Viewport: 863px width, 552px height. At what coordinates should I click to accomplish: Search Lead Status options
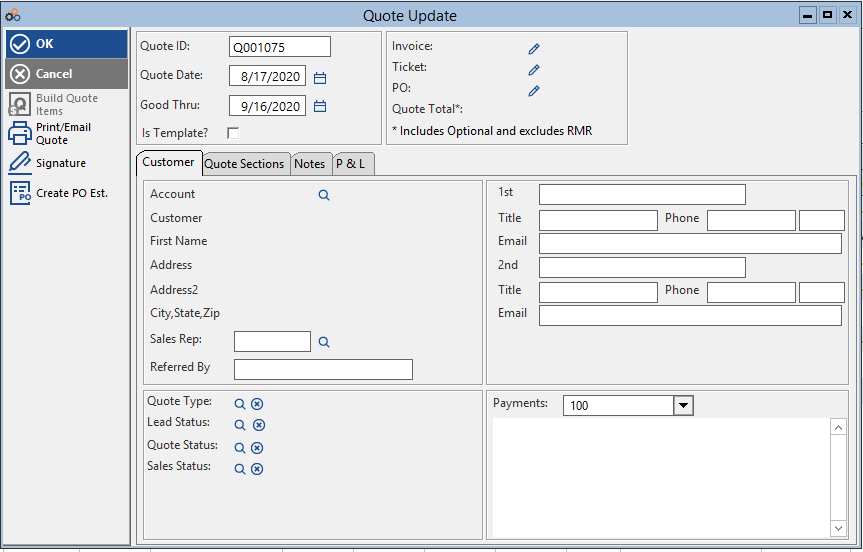coord(240,425)
